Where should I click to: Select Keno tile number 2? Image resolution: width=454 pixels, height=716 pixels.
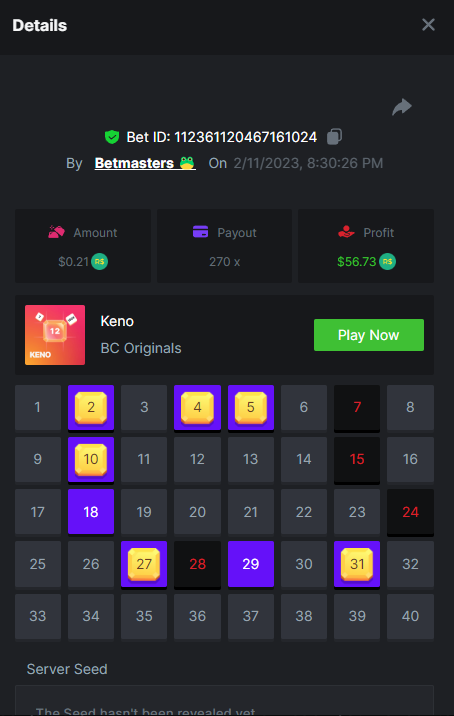tap(91, 407)
